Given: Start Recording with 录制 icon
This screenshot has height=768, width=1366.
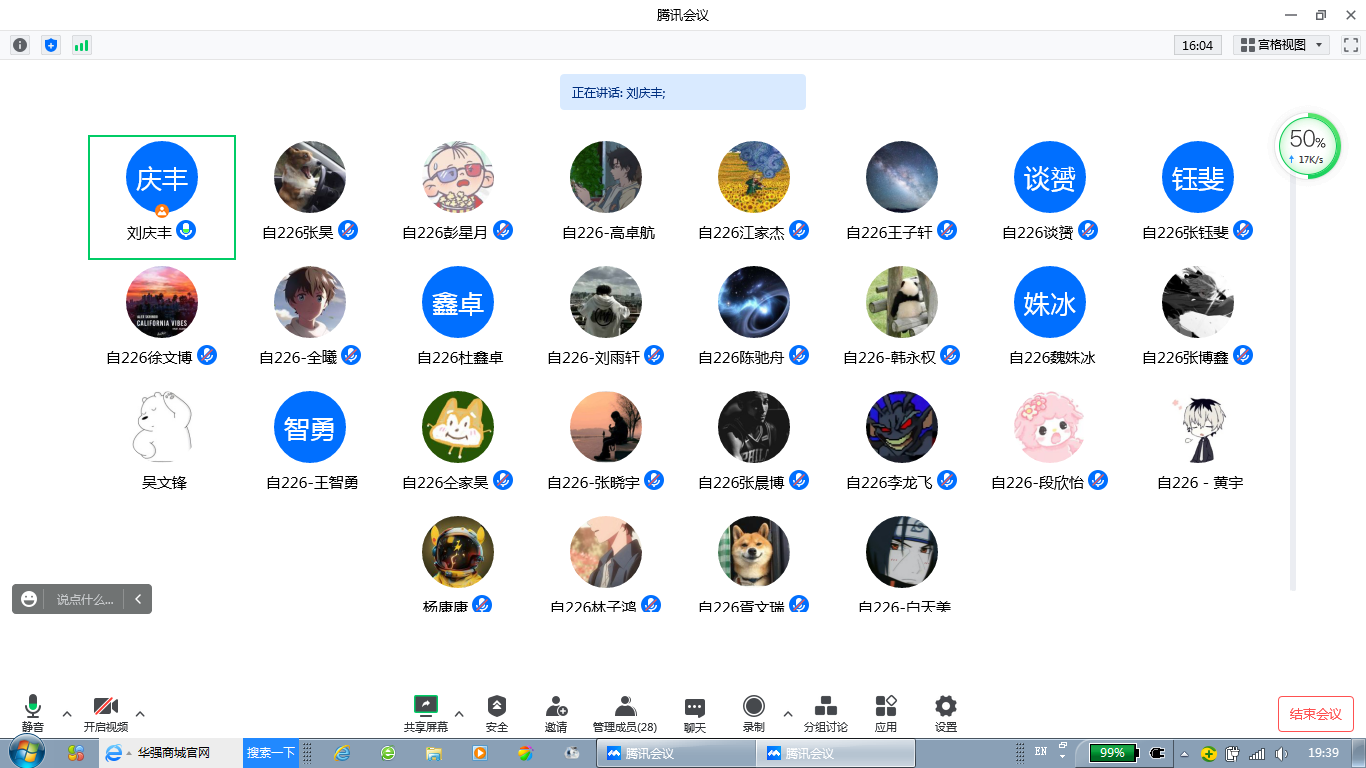Looking at the screenshot, I should pyautogui.click(x=754, y=713).
